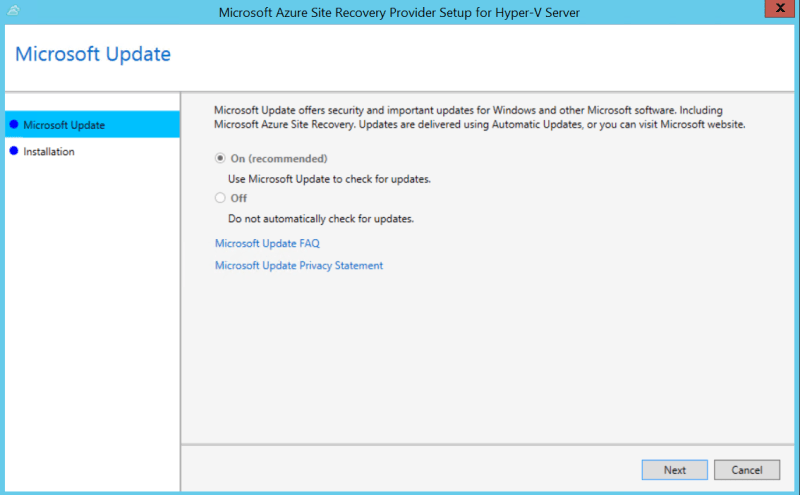Click "Do not automatically check for updates" text
Screen dimensions: 800x495
click(x=320, y=218)
